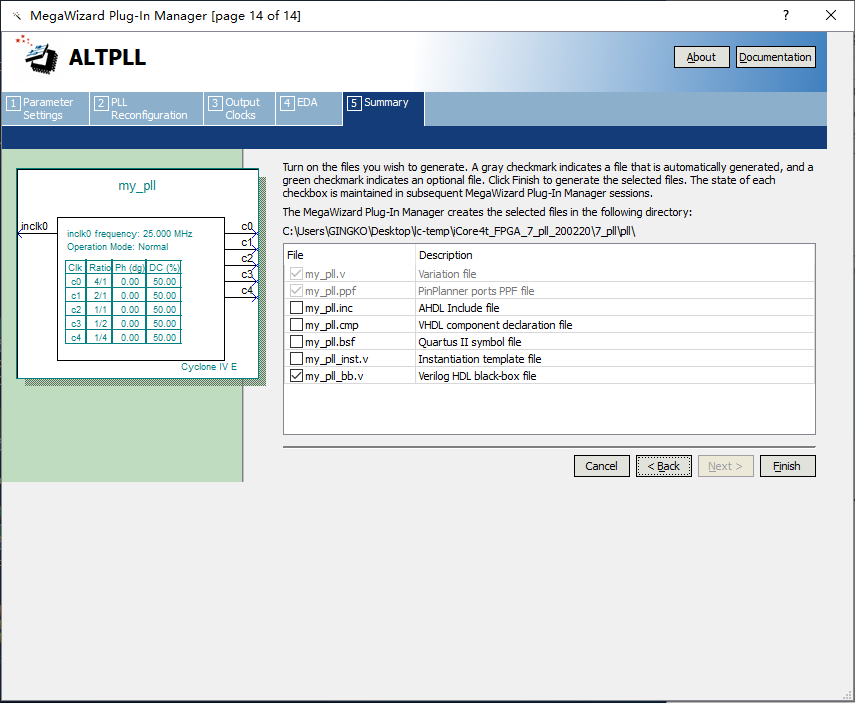This screenshot has height=703, width=855.
Task: Cancel the MegaWizard dialog
Action: pyautogui.click(x=601, y=466)
